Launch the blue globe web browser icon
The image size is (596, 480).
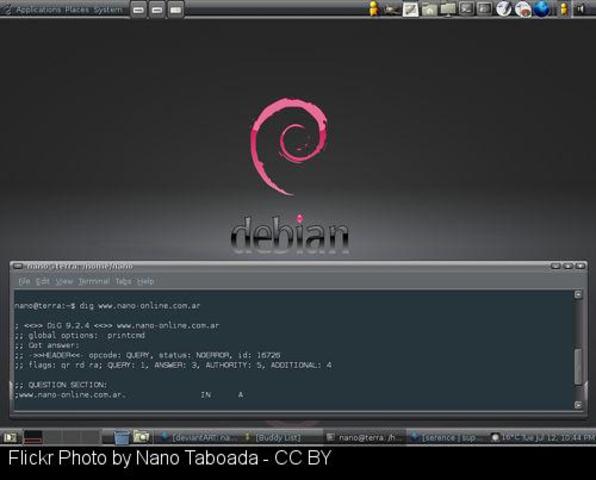coord(542,9)
